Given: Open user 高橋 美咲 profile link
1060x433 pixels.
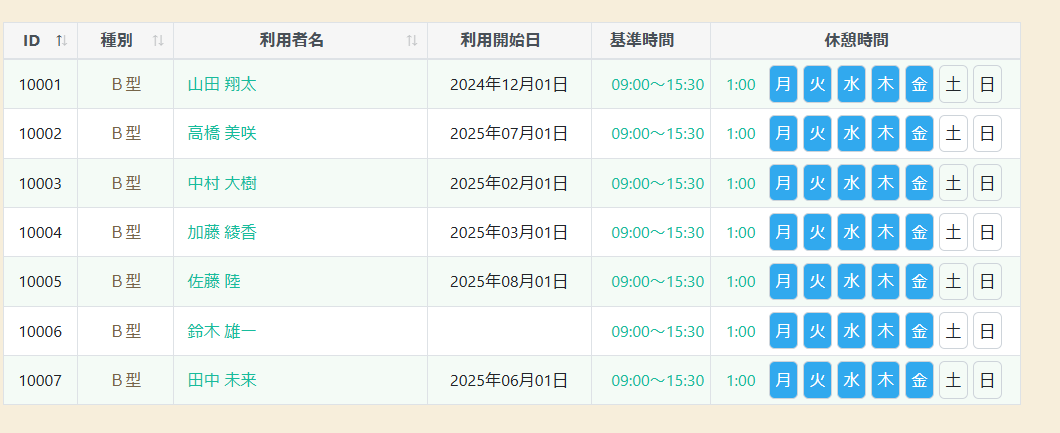Looking at the screenshot, I should (222, 134).
